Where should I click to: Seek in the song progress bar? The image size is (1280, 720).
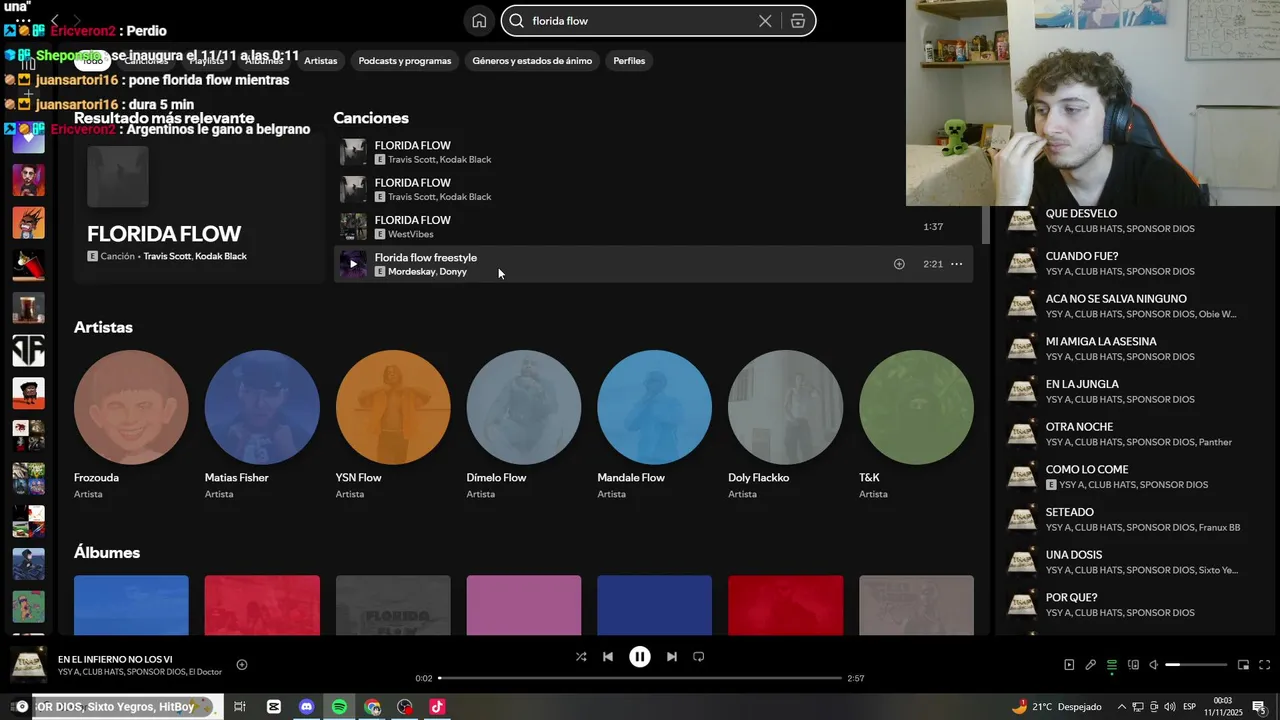tap(640, 678)
